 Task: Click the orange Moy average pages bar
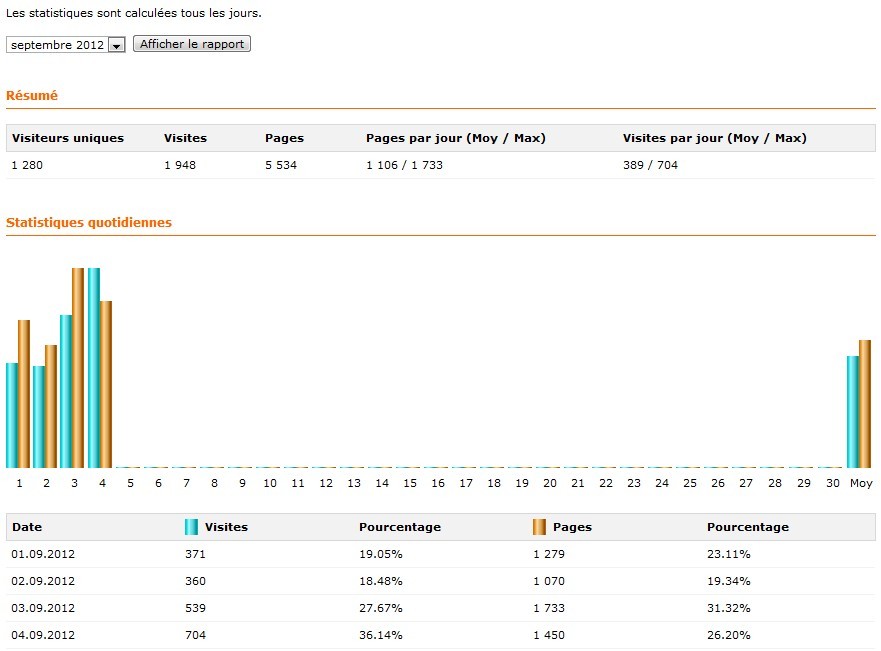865,404
